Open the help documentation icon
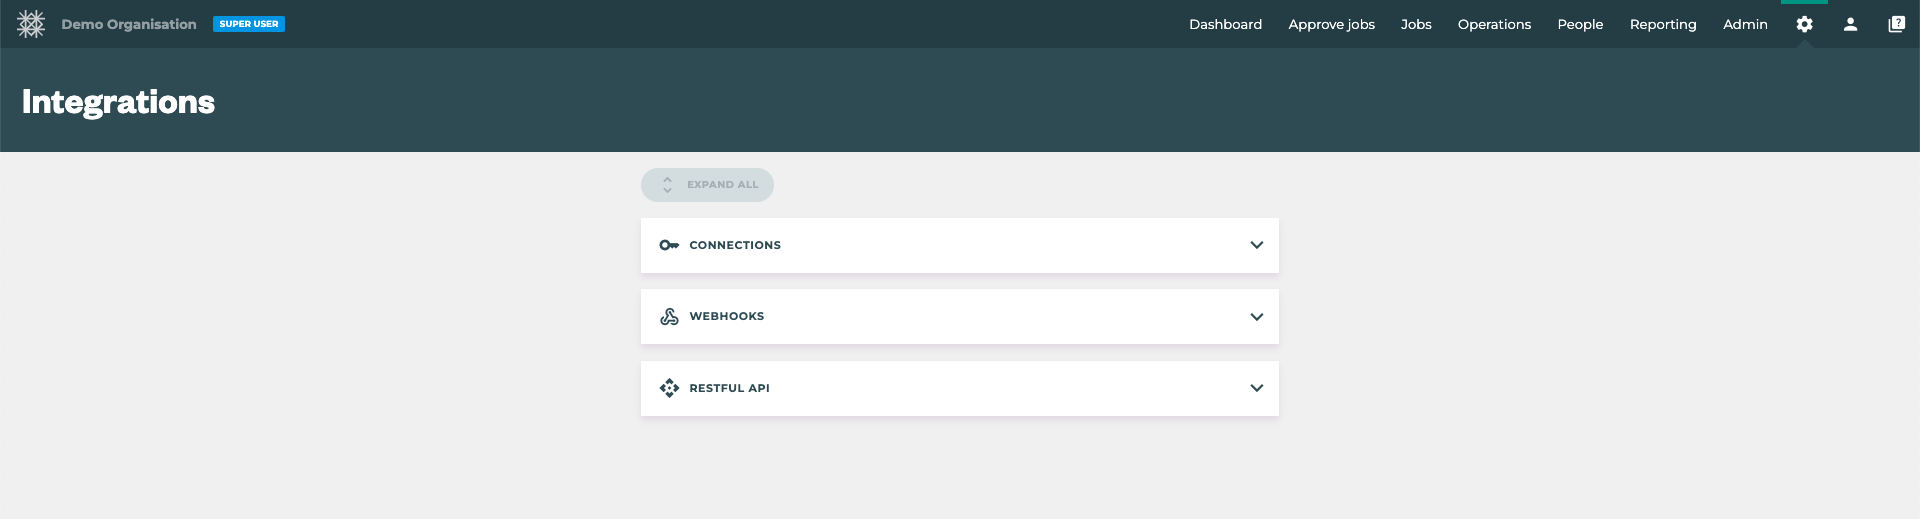The width and height of the screenshot is (1920, 519). 1896,24
